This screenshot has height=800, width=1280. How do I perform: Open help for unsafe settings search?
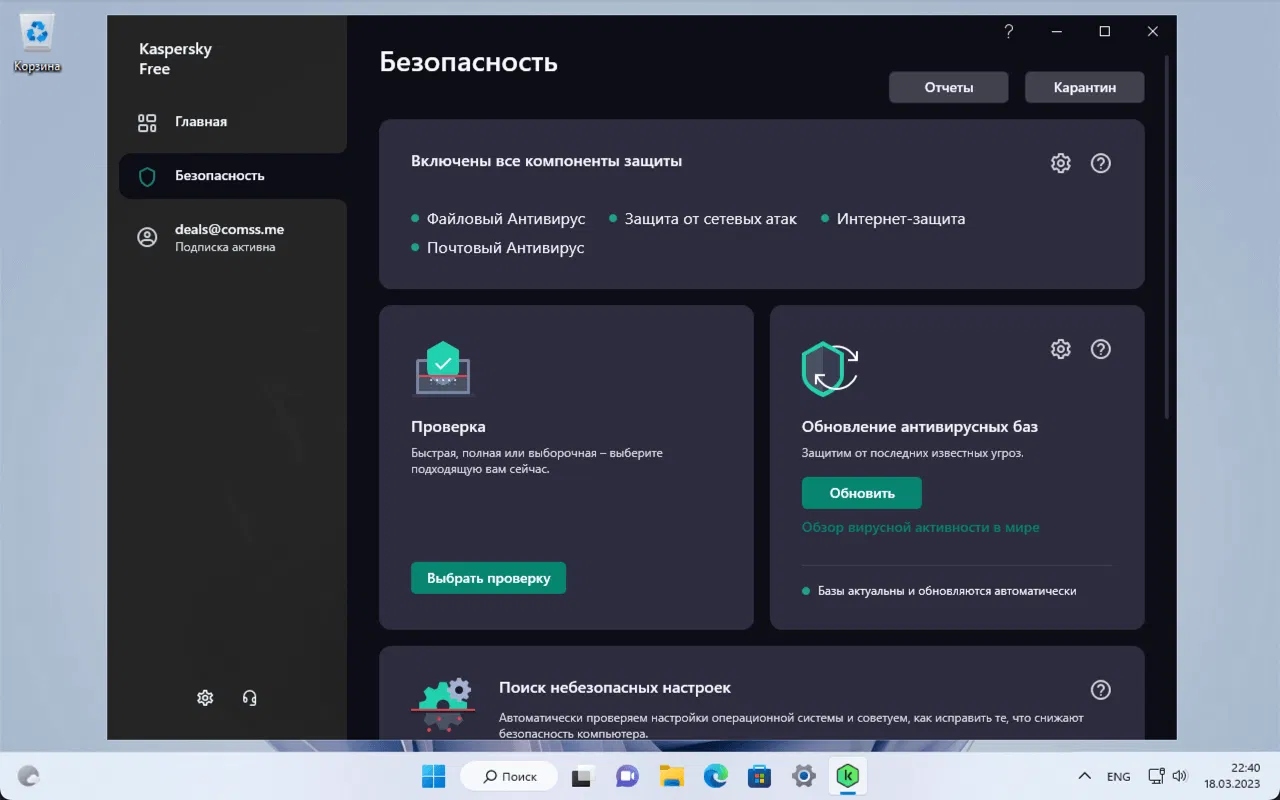pos(1101,690)
